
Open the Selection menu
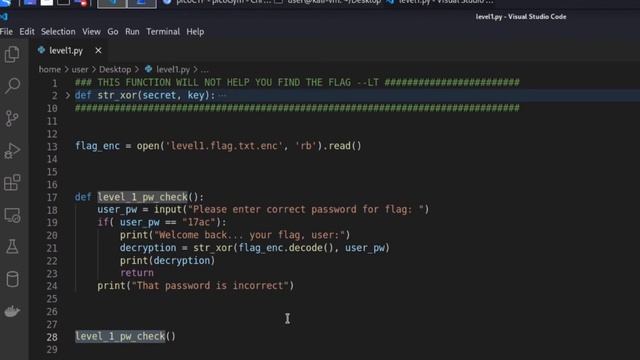pyautogui.click(x=58, y=31)
